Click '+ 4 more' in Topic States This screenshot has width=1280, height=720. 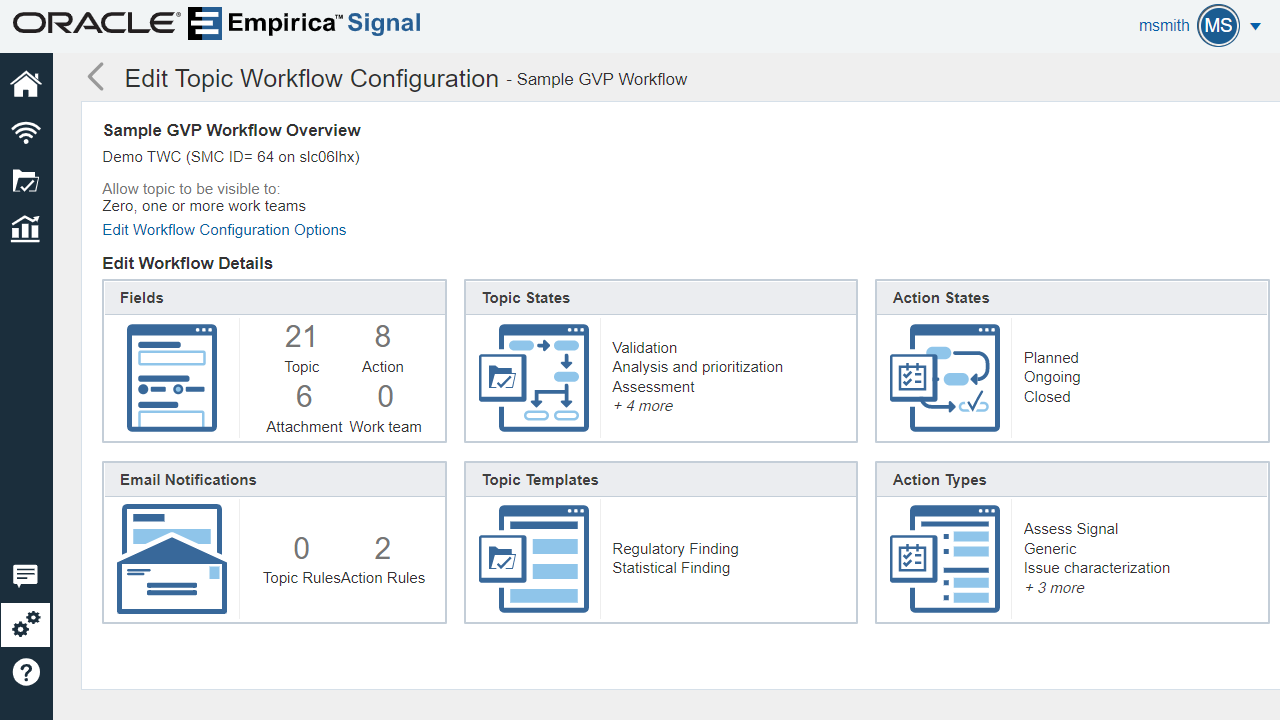click(643, 406)
